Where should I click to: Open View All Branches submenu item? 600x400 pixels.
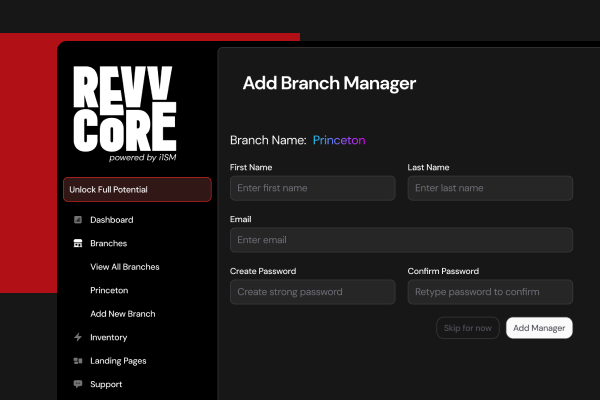tap(124, 267)
